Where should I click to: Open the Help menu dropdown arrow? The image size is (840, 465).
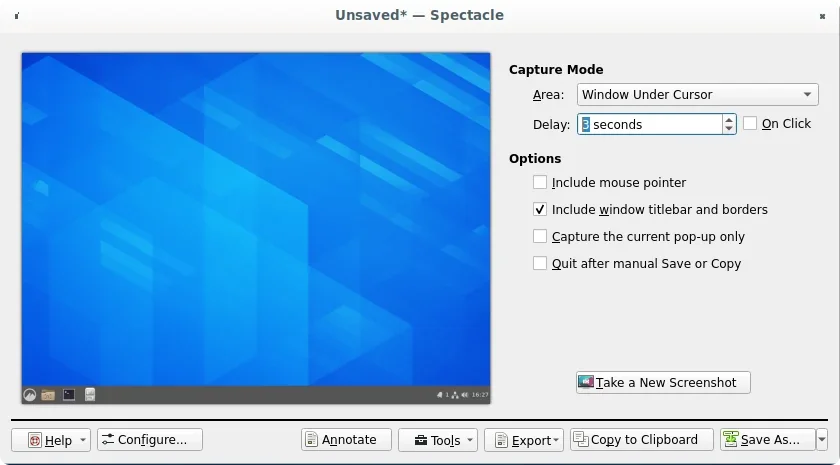coord(82,440)
